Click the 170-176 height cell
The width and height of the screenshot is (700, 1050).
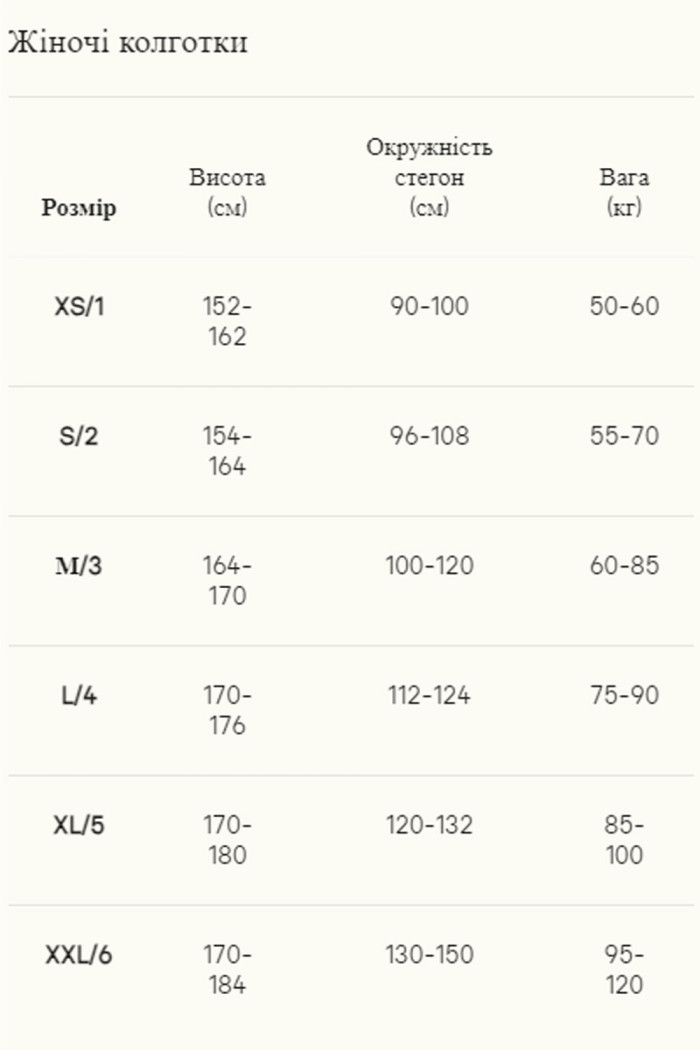coord(228,711)
